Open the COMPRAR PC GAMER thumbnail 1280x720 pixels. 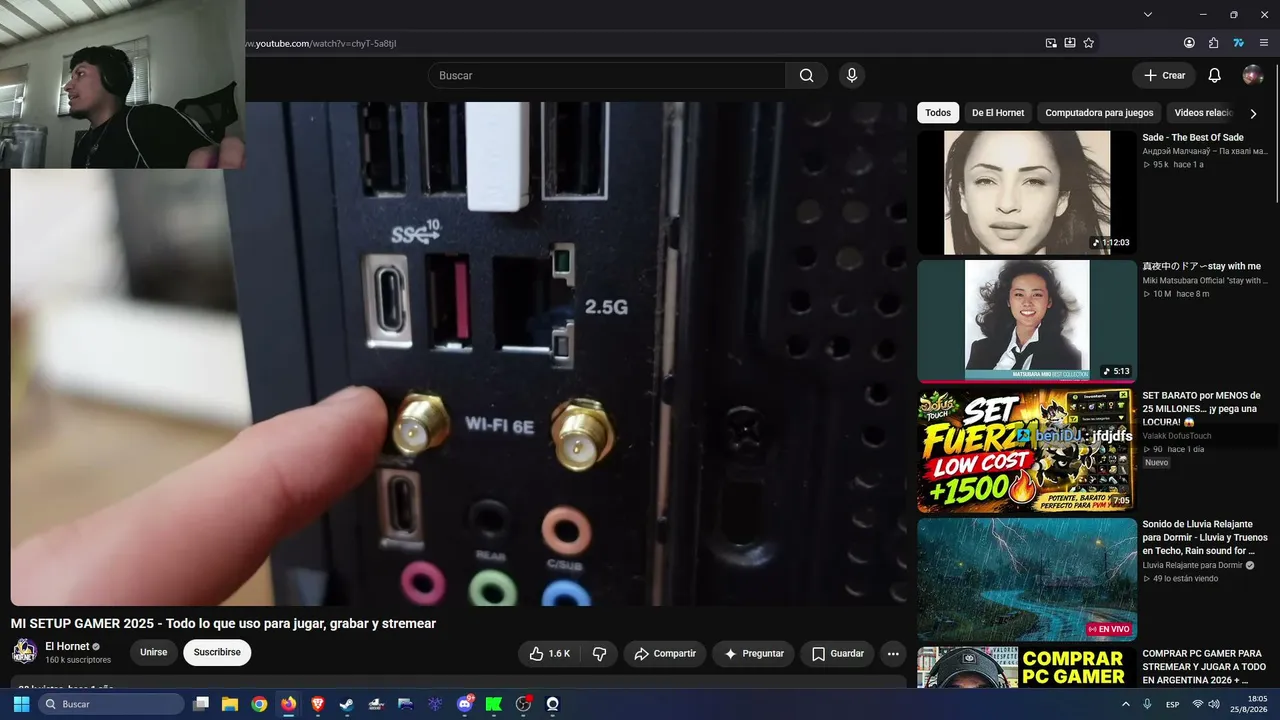(1027, 667)
